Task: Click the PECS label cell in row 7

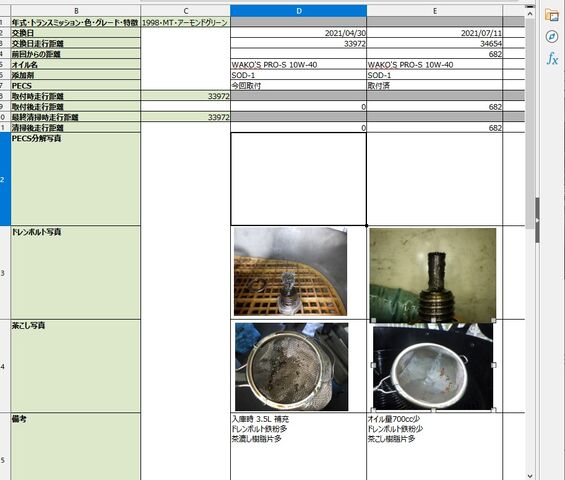Action: pyautogui.click(x=76, y=85)
